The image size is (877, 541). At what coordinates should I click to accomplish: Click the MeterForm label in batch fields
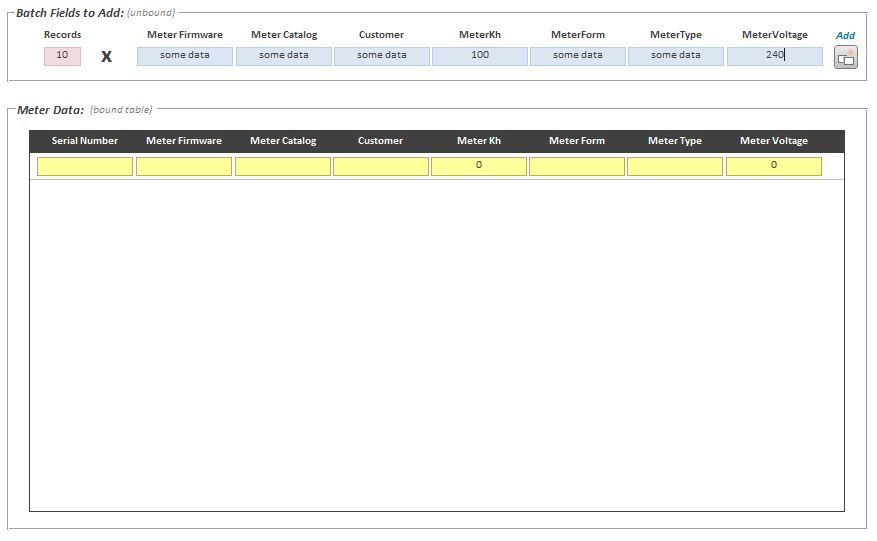pos(578,35)
